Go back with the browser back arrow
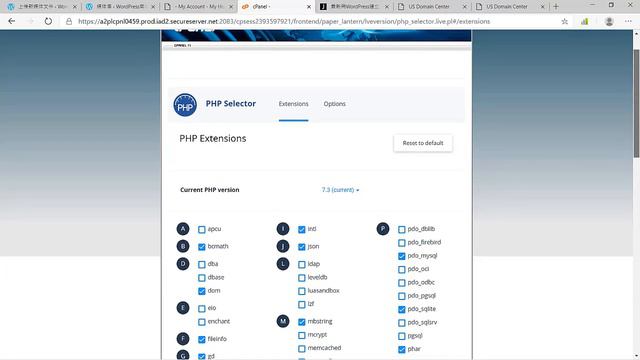Screen dimensions: 640x360 [11, 21]
